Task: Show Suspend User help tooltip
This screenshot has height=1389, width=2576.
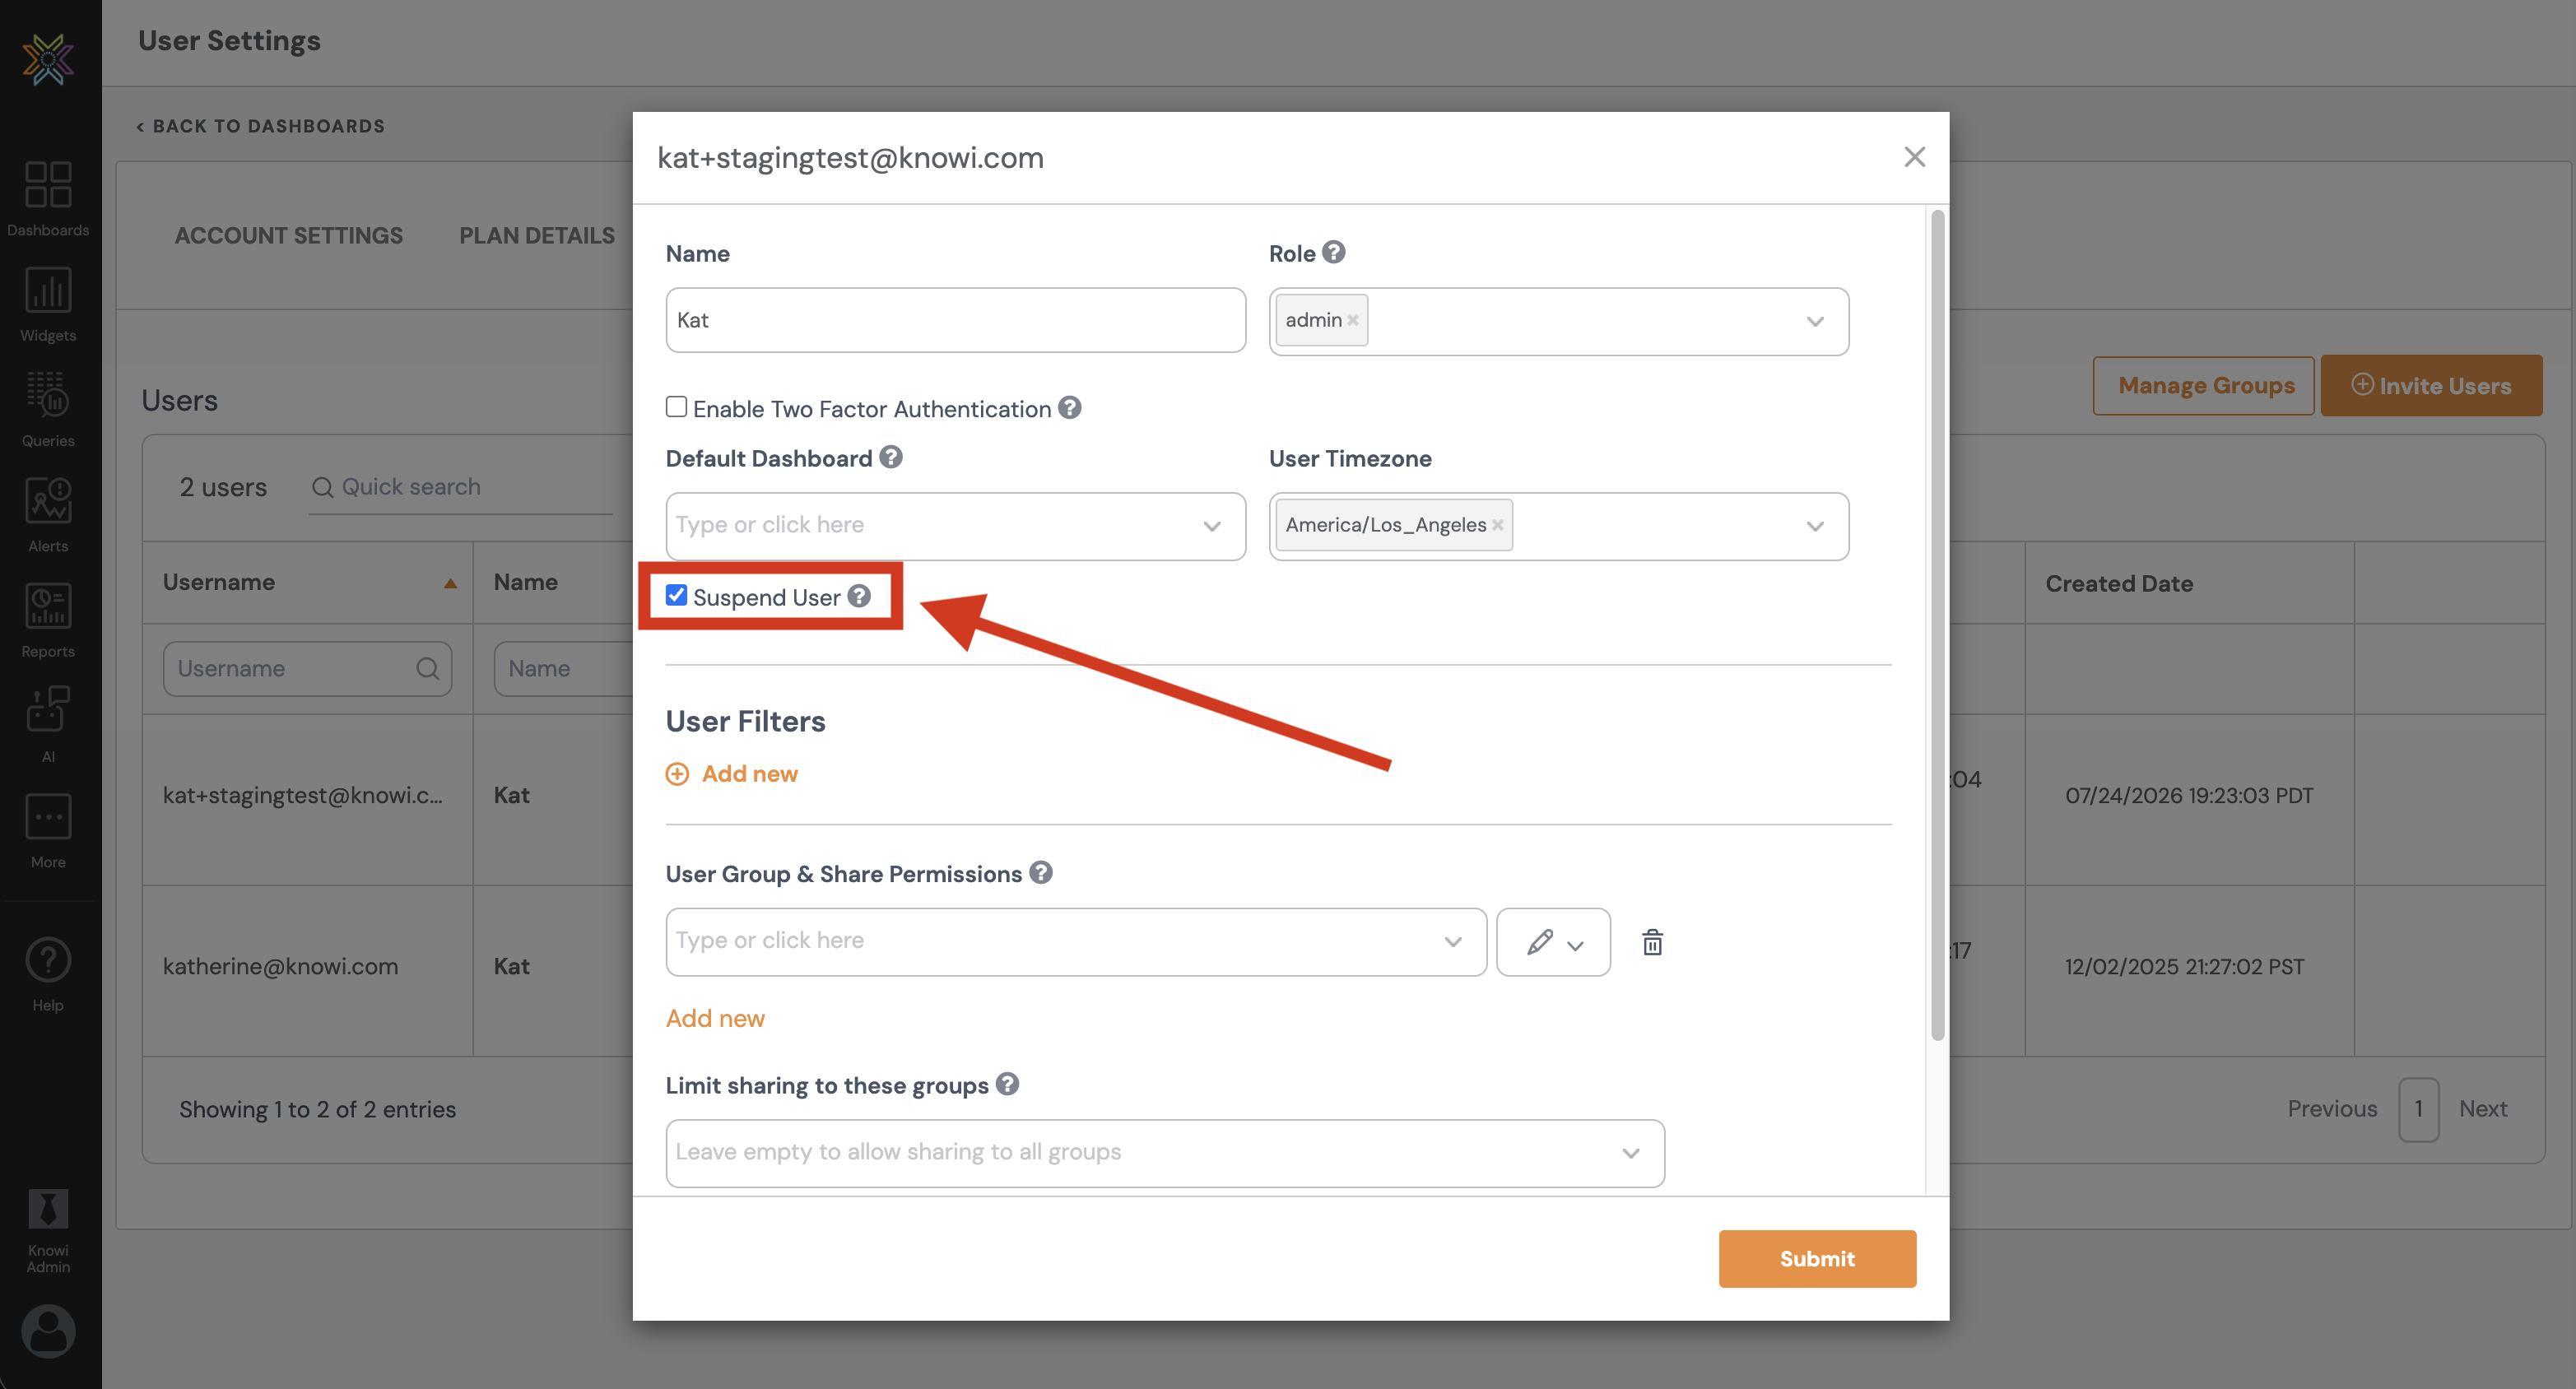Action: [858, 596]
